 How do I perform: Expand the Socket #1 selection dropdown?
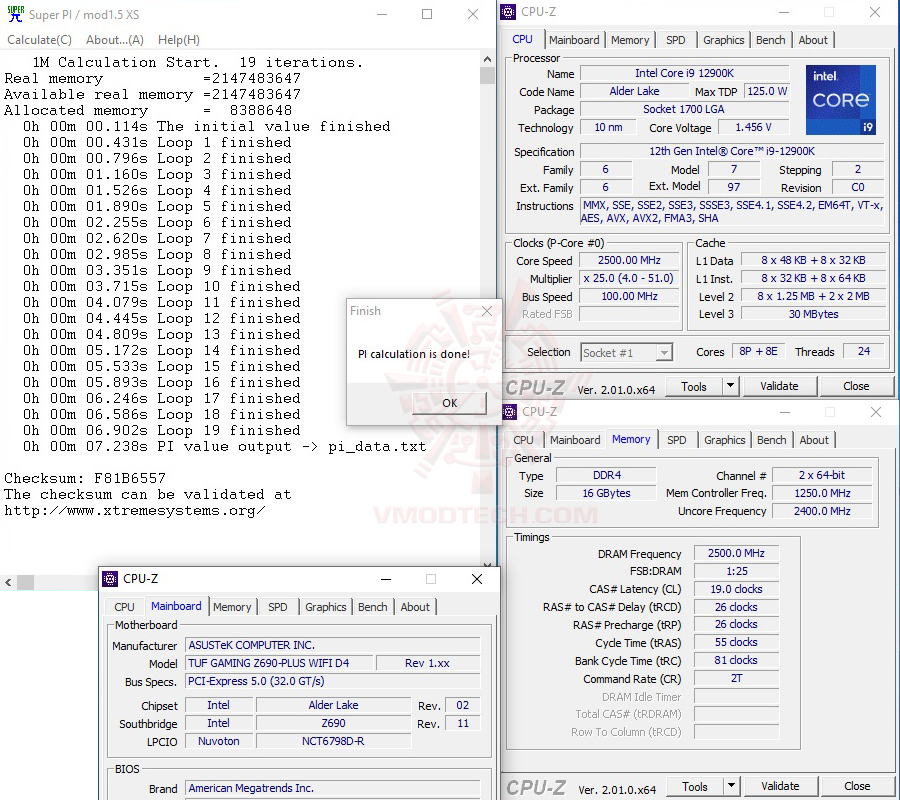point(664,352)
